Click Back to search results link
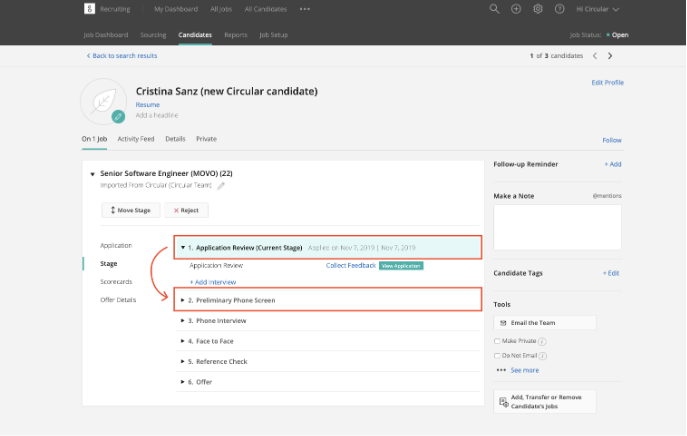This screenshot has height=436, width=687. (x=122, y=56)
